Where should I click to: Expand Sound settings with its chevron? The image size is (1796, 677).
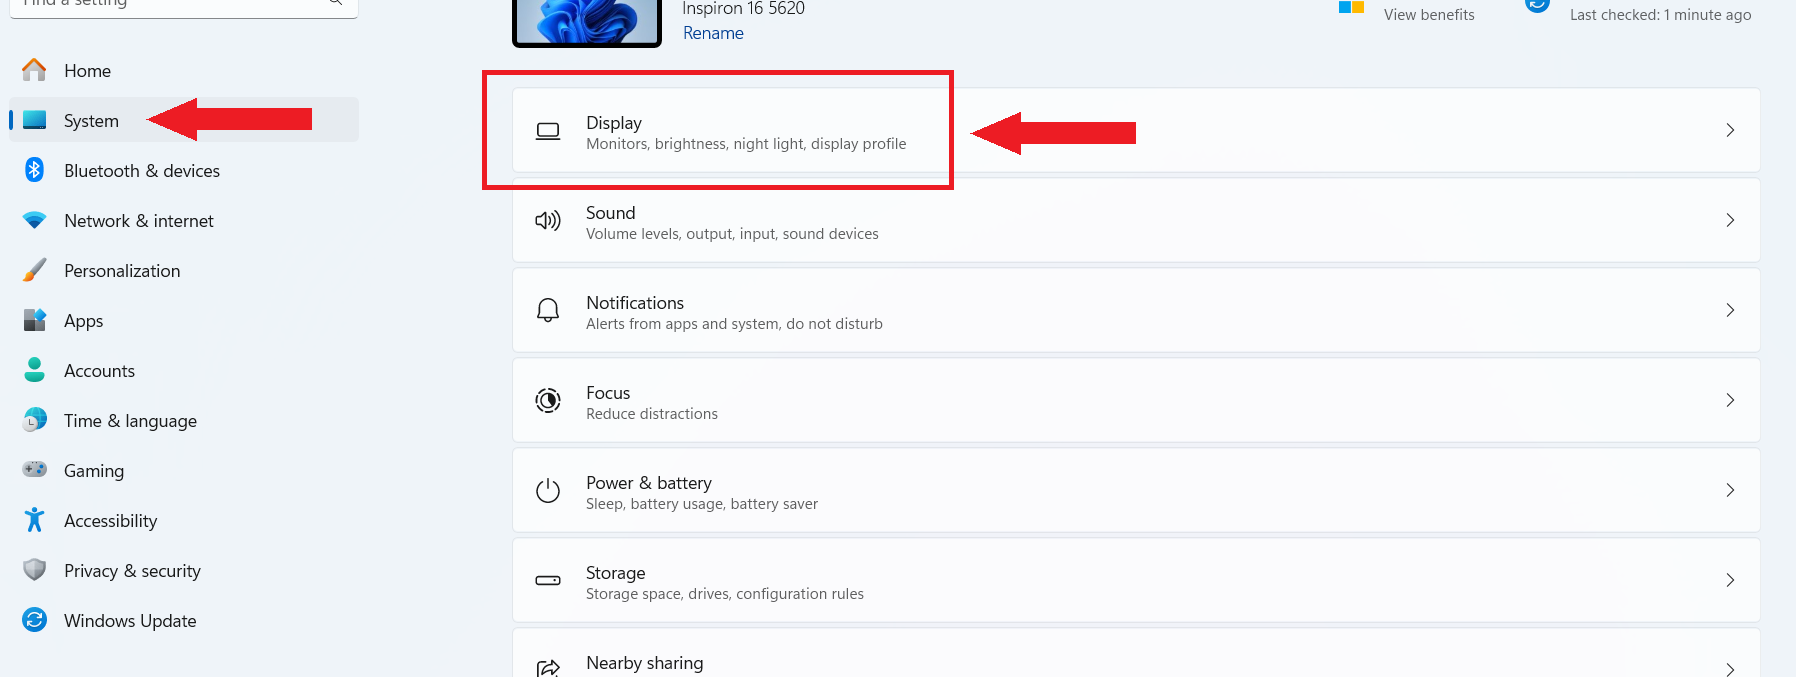pos(1729,220)
